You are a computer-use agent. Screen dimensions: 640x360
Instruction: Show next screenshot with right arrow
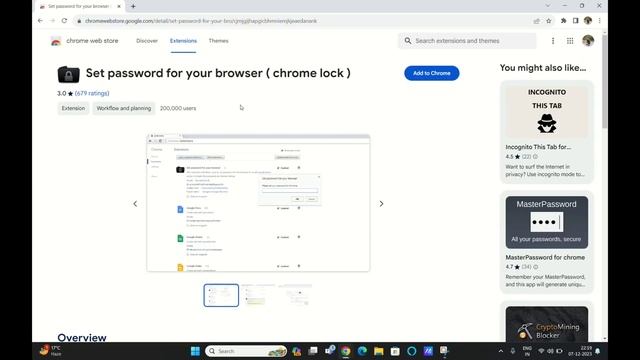point(381,204)
